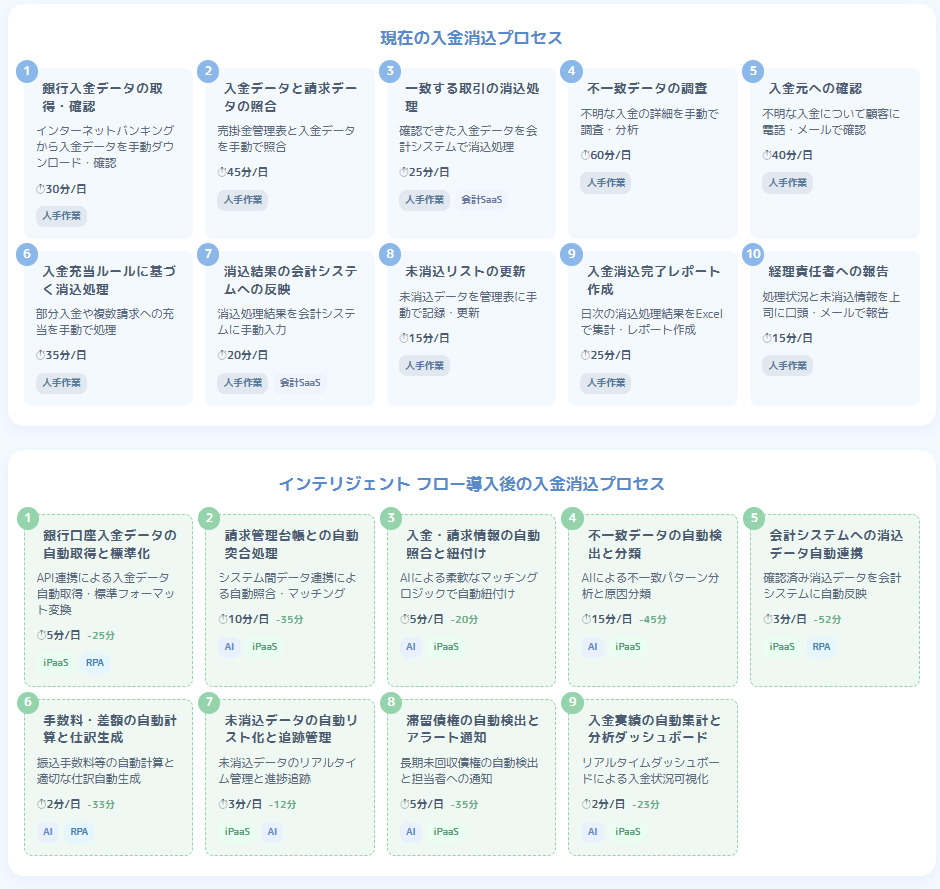Image resolution: width=940 pixels, height=889 pixels.
Task: Click the title 手数料・差額の自動計算と仕訳生成
Action: [110, 729]
